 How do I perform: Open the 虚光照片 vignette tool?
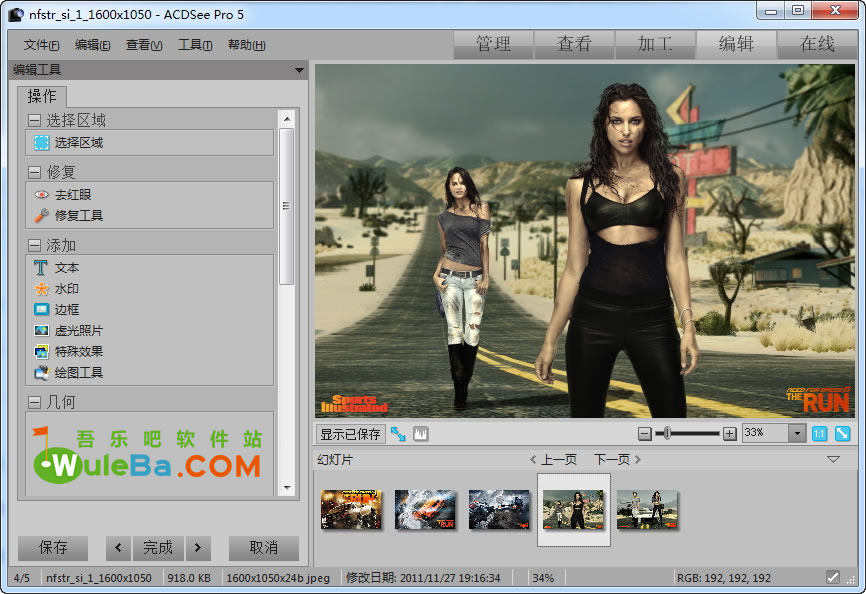point(68,331)
